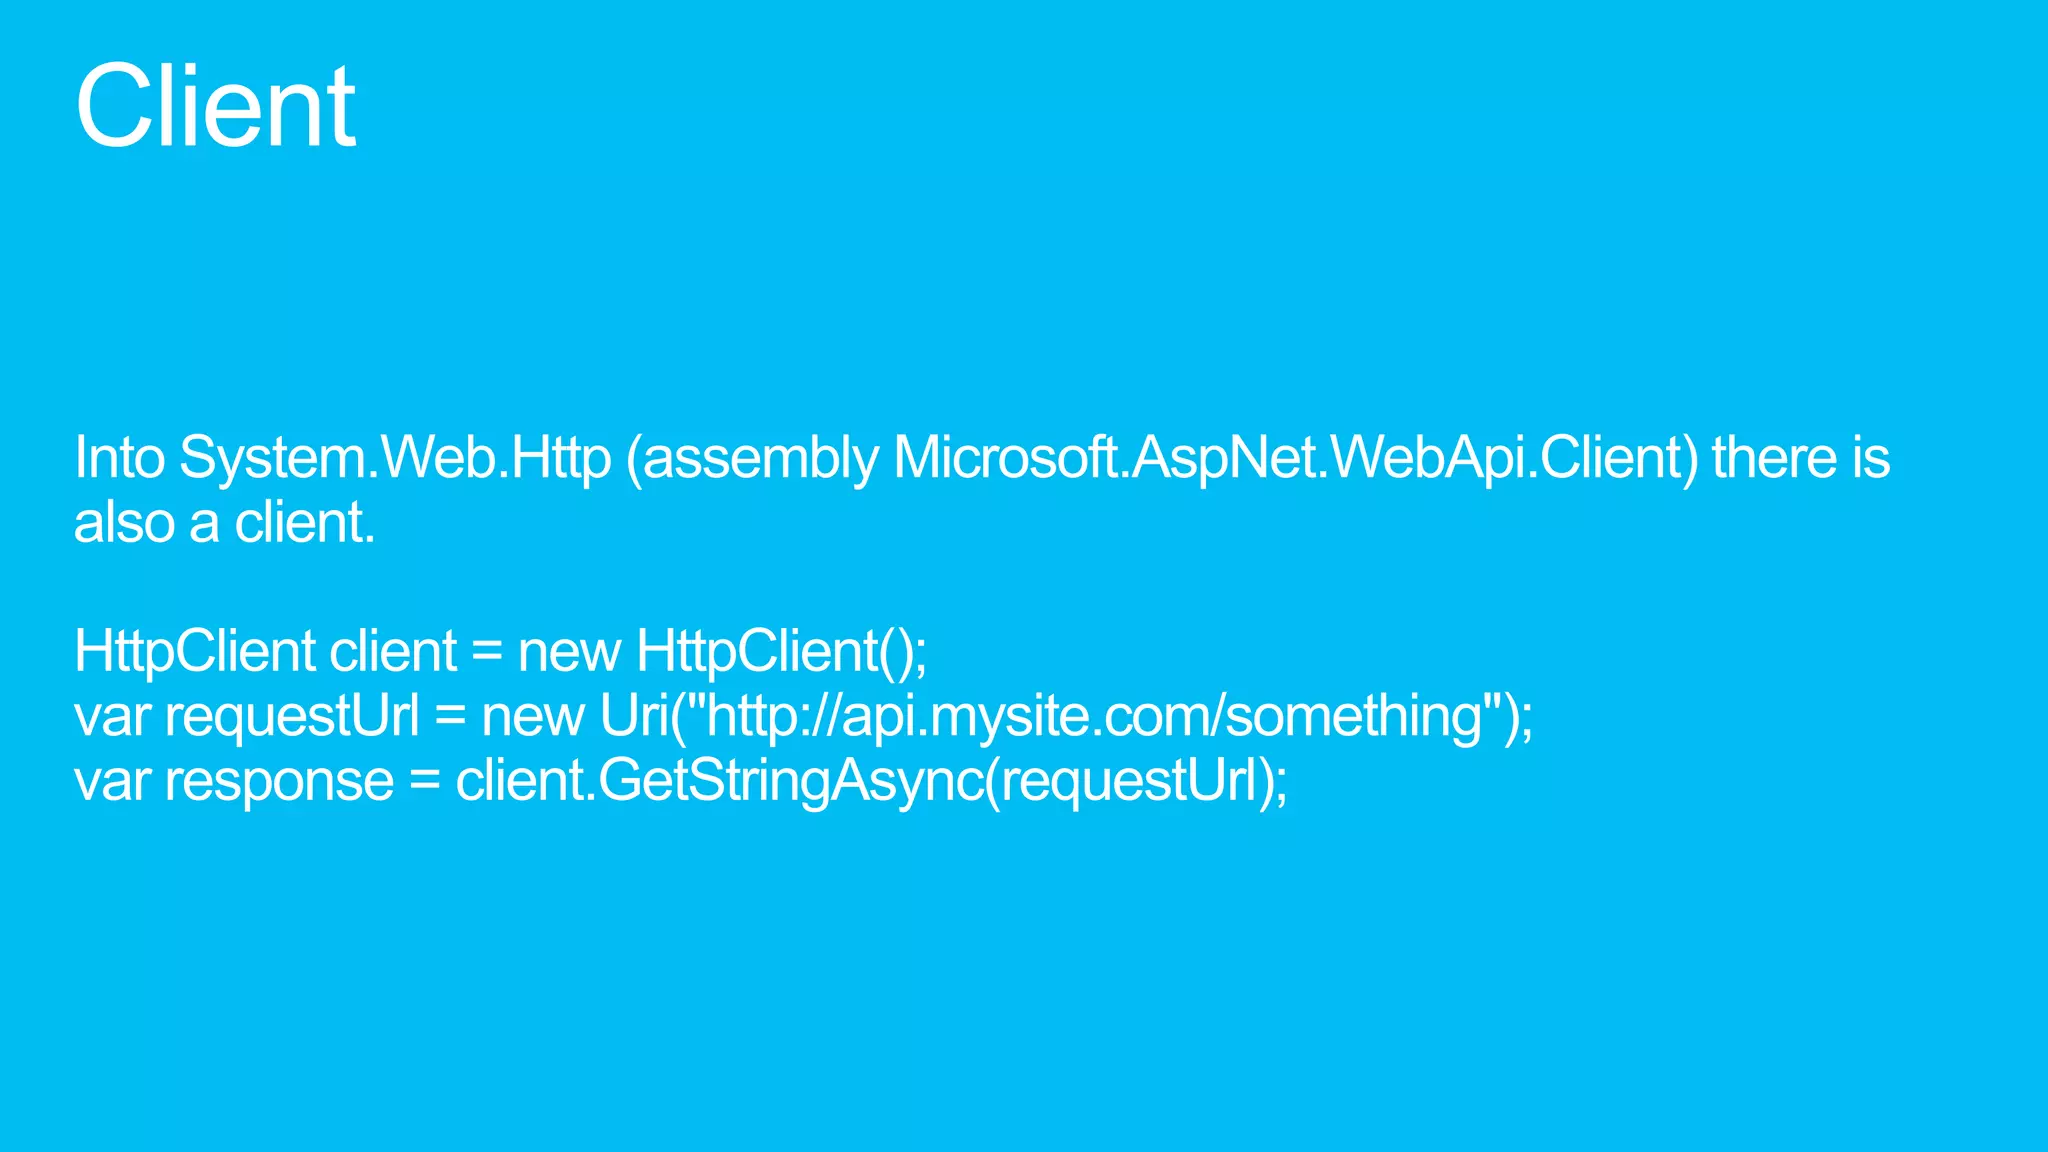Screen dimensions: 2048x1152
Task: Click the slide title "Client"
Action: [215, 106]
